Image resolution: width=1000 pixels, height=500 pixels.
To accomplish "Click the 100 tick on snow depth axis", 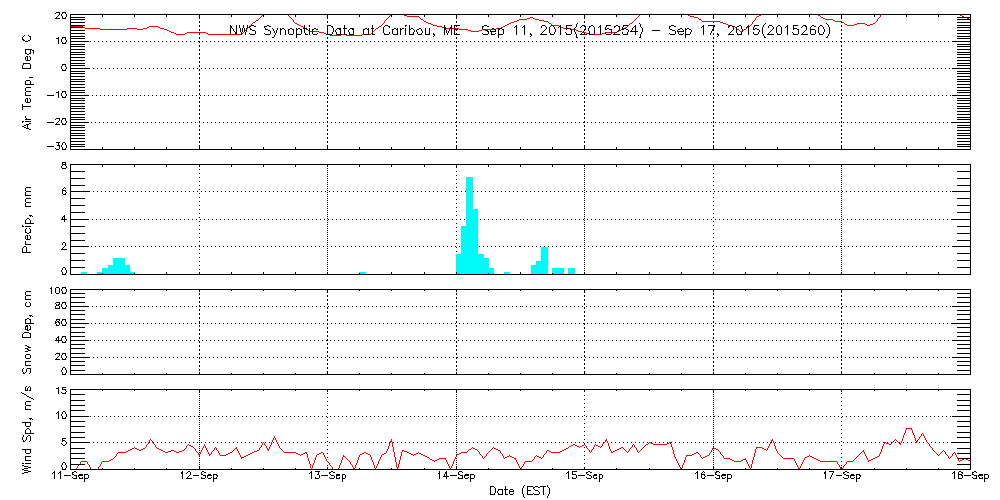I will 57,291.
